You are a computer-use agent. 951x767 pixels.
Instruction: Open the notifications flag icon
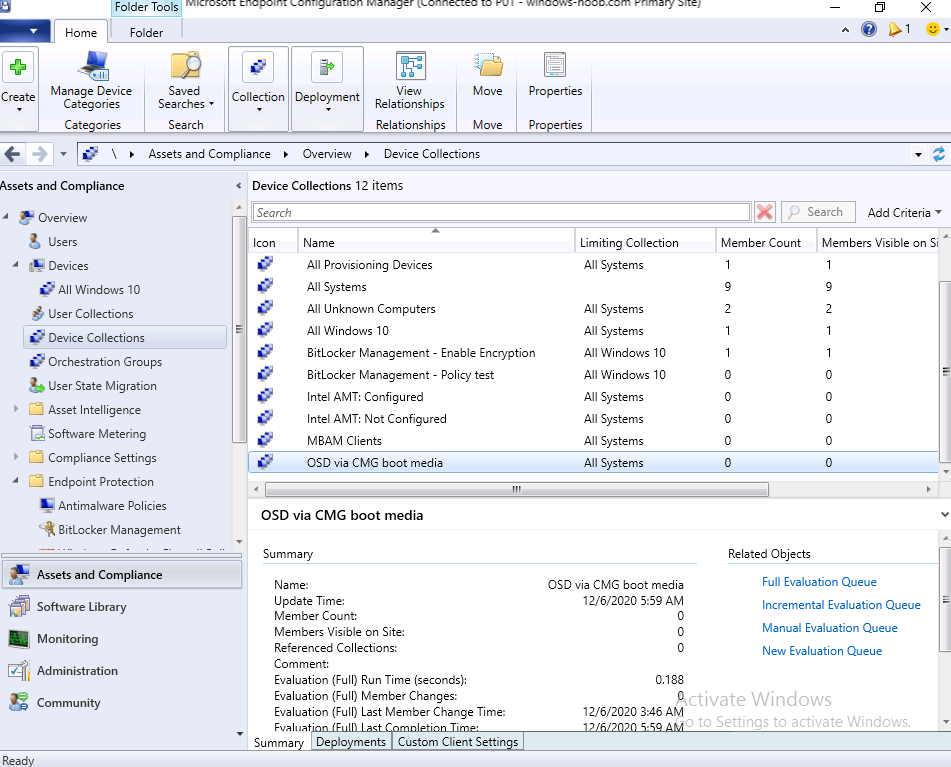click(895, 29)
